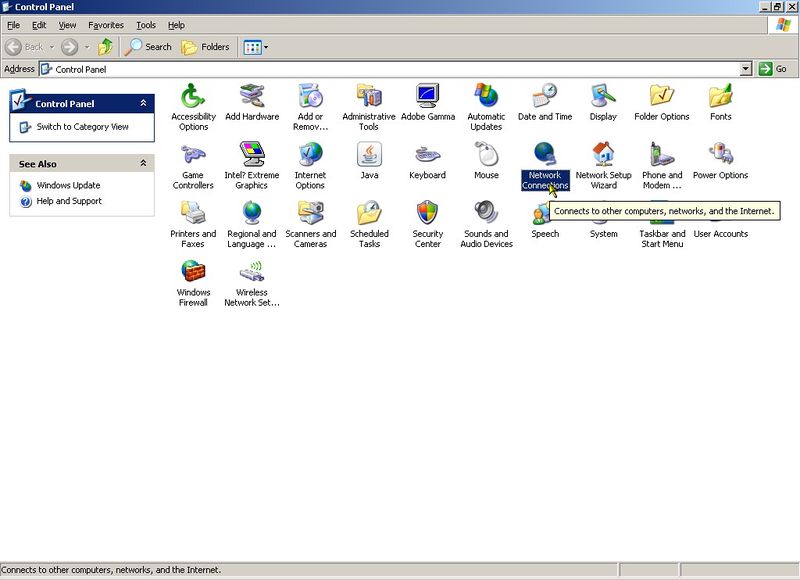800x580 pixels.
Task: Open the Views dropdown button
Action: (256, 47)
